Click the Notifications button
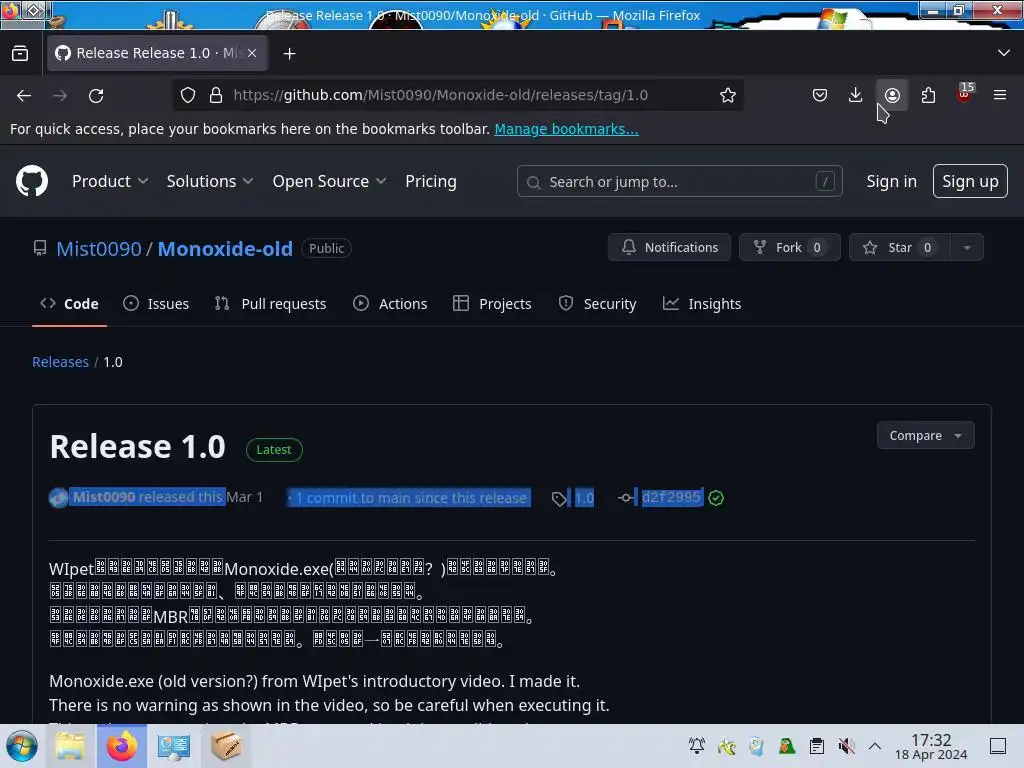 (669, 248)
